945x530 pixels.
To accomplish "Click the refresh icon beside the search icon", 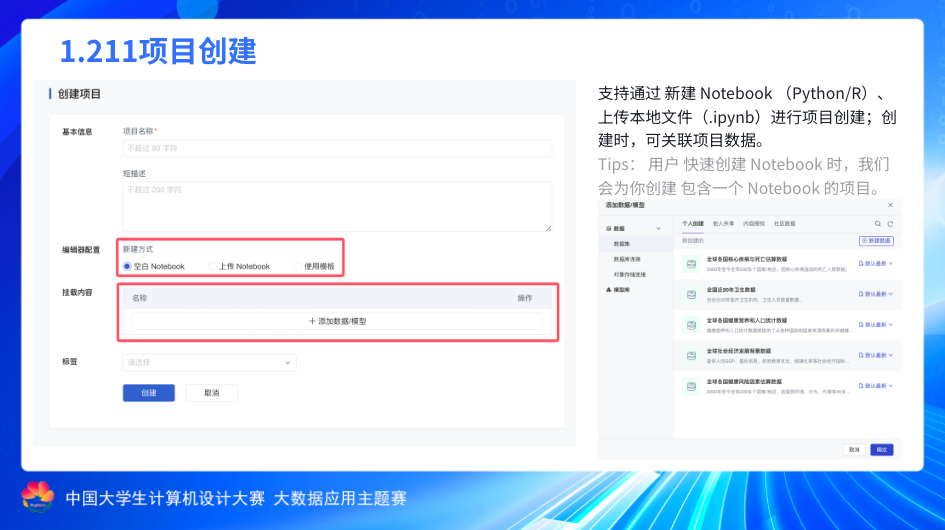I will [x=890, y=224].
